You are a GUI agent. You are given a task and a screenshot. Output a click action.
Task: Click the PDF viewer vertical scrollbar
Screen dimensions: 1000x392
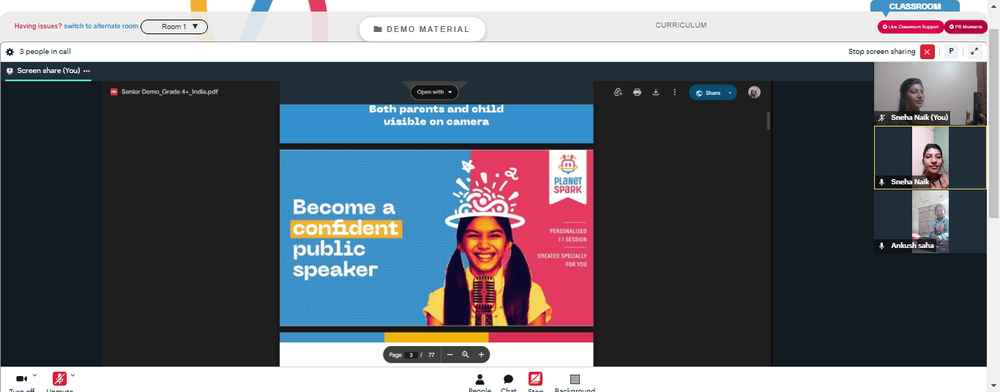768,121
